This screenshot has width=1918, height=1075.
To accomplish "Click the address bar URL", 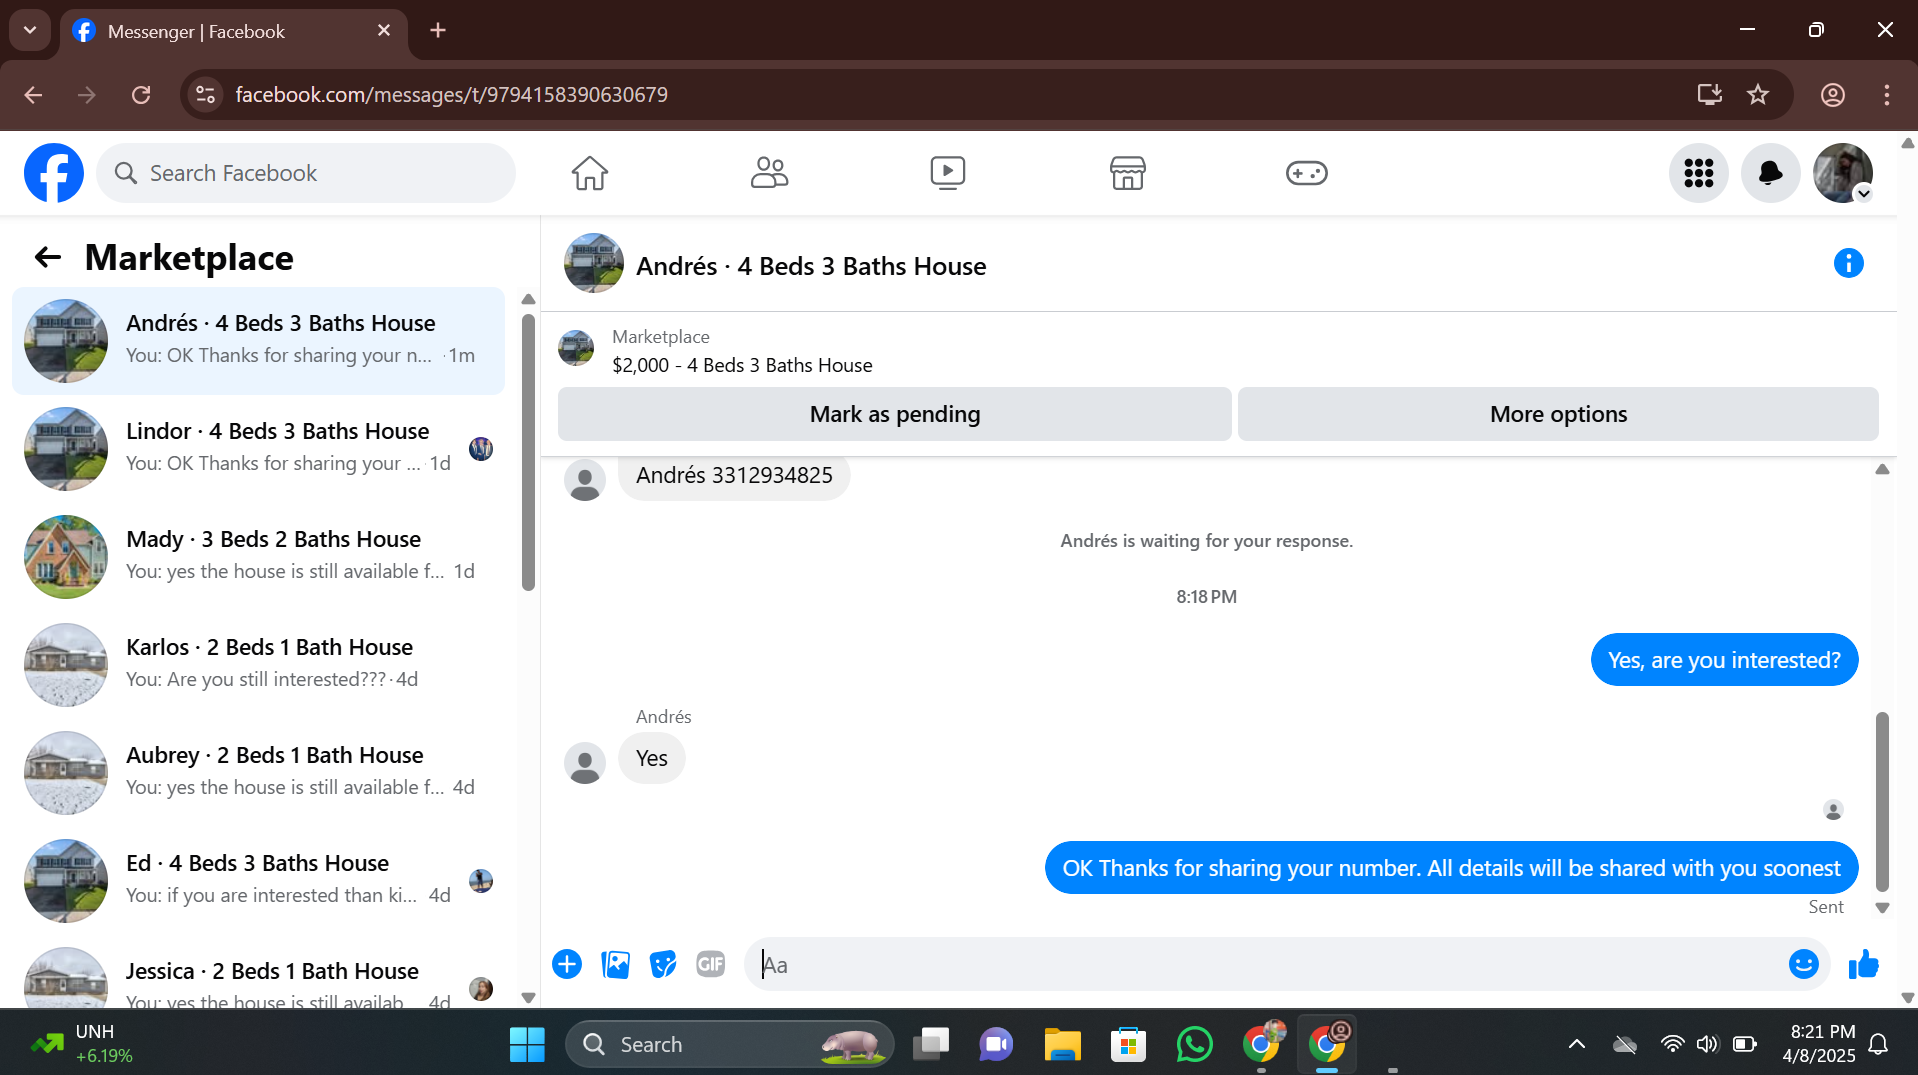I will tap(452, 95).
